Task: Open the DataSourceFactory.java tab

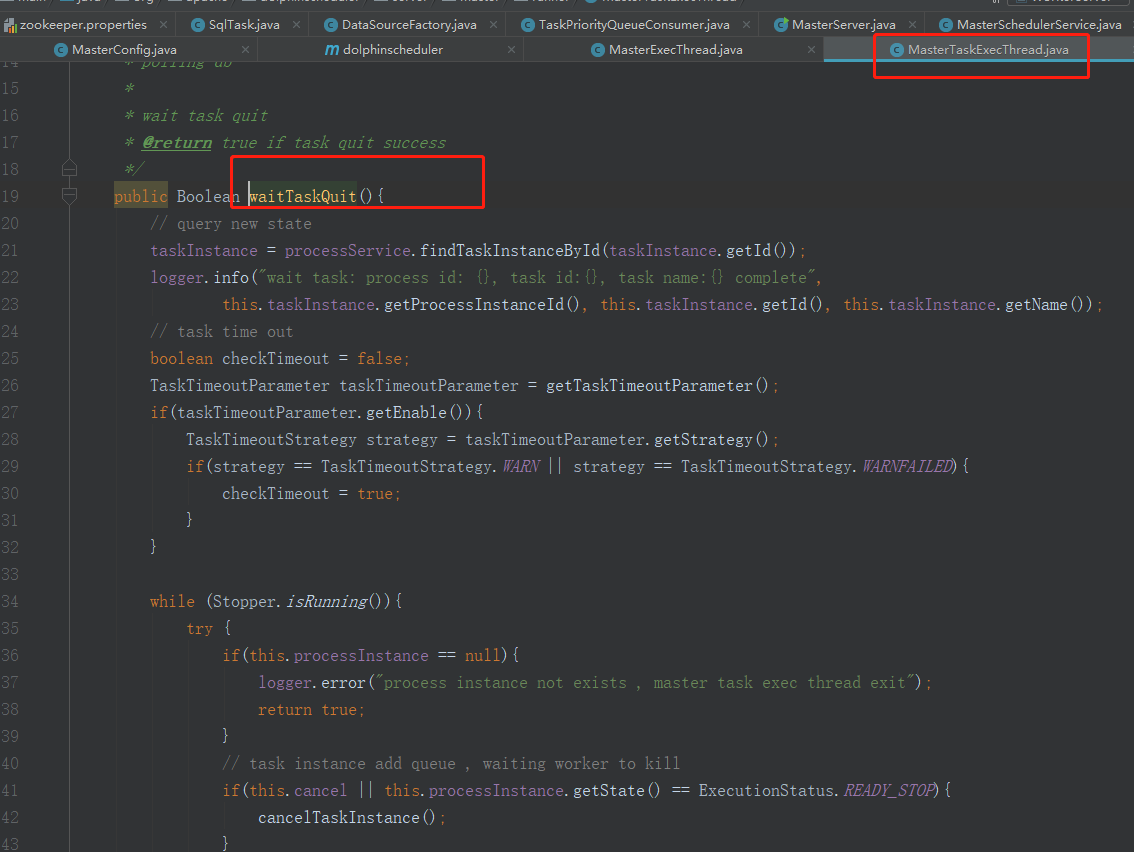Action: tap(409, 25)
